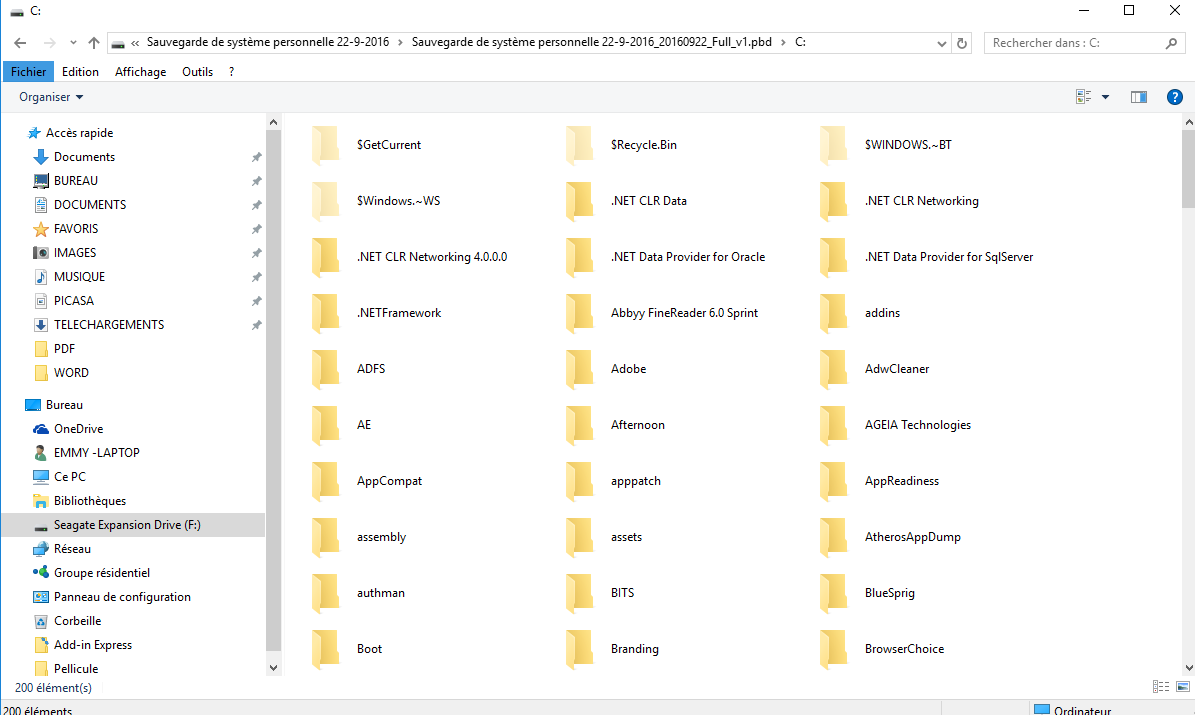Expand hidden breadcrumb chevrons in address bar
1195x715 pixels.
click(135, 43)
